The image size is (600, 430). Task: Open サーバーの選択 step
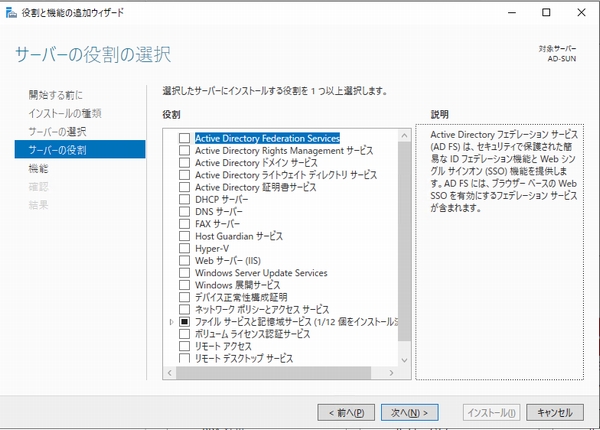(x=57, y=132)
